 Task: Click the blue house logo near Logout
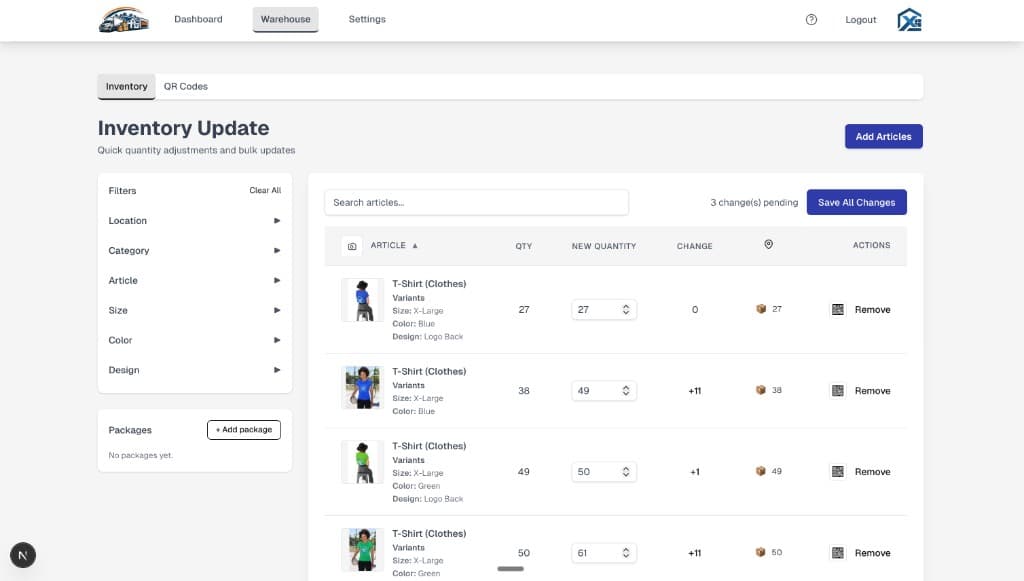coord(908,18)
